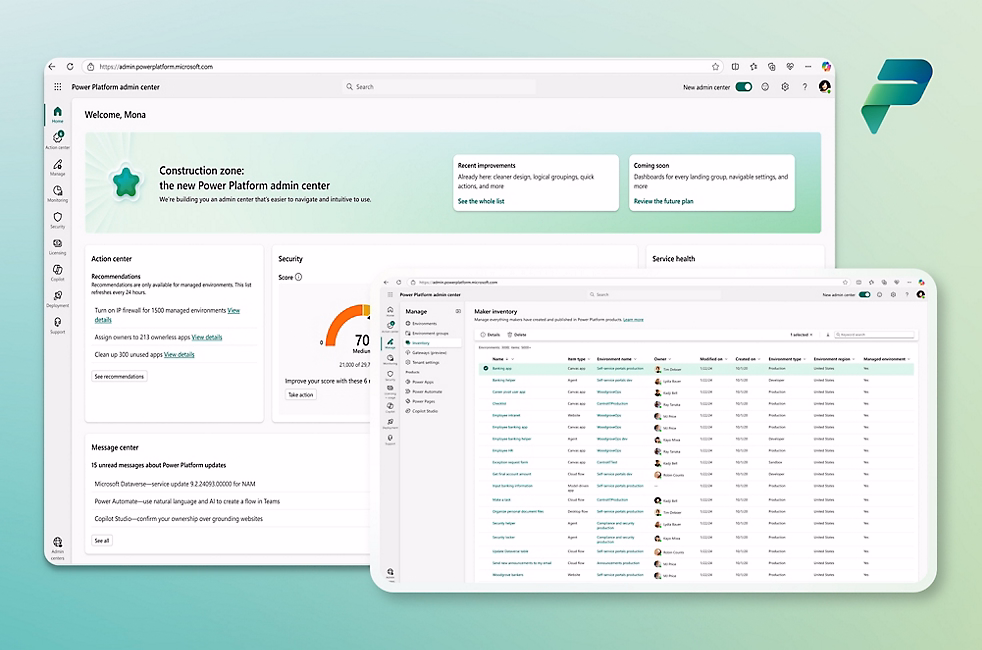
Task: Click the search box in the back window header
Action: click(440, 87)
